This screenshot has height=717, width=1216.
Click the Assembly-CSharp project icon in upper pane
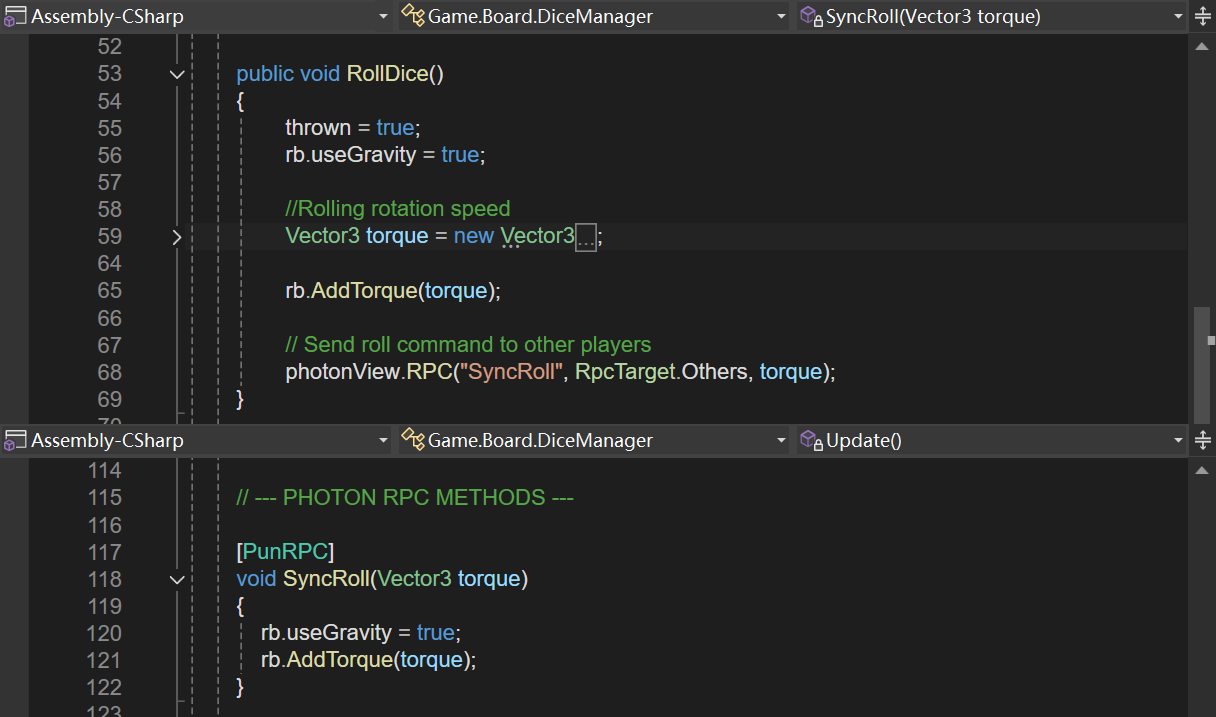tap(15, 16)
